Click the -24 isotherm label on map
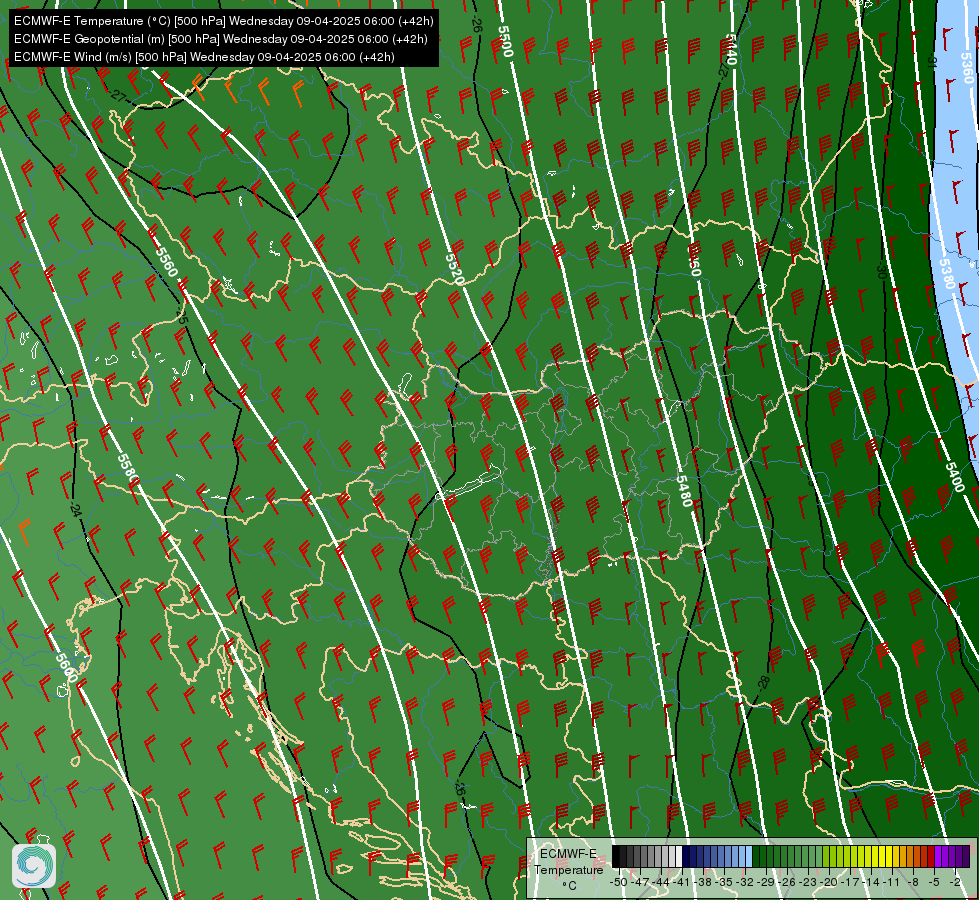Image resolution: width=979 pixels, height=900 pixels. coord(76,510)
